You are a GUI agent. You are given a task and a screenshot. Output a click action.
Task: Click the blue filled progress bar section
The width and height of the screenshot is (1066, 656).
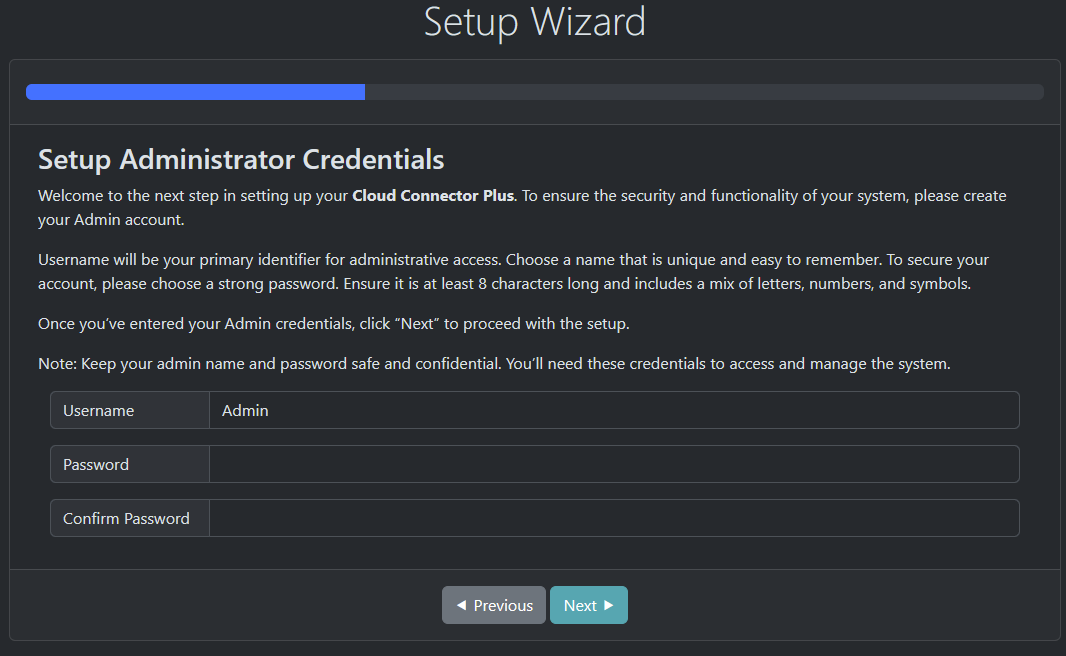(195, 92)
